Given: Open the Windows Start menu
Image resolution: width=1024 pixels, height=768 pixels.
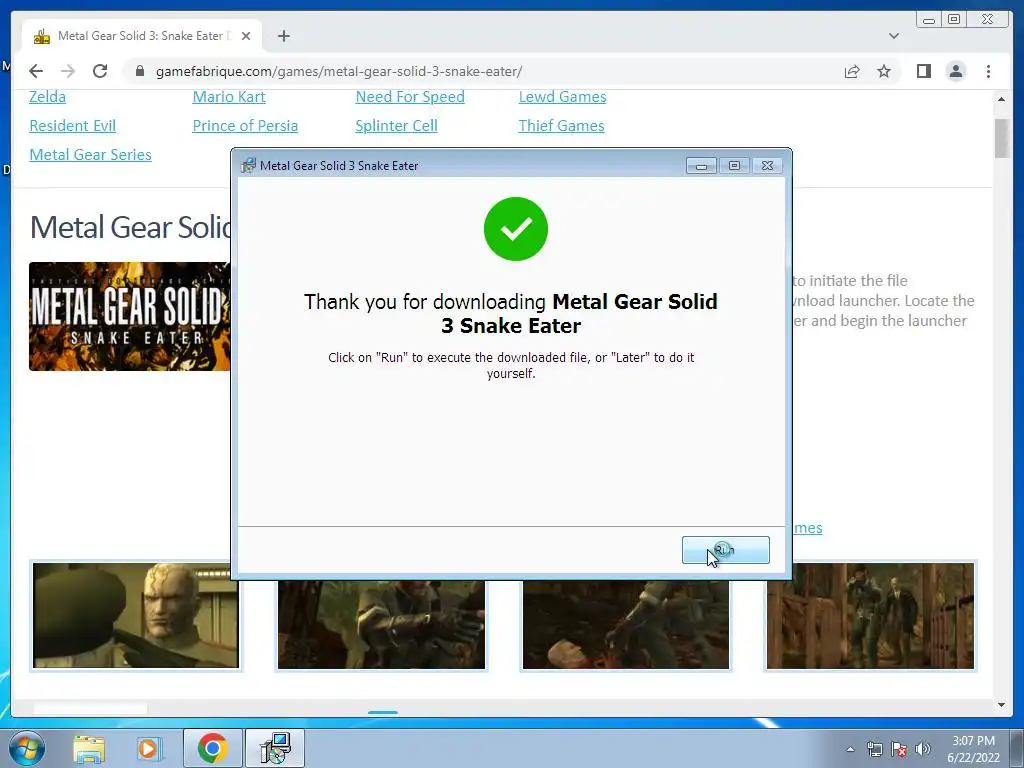Looking at the screenshot, I should coord(27,748).
